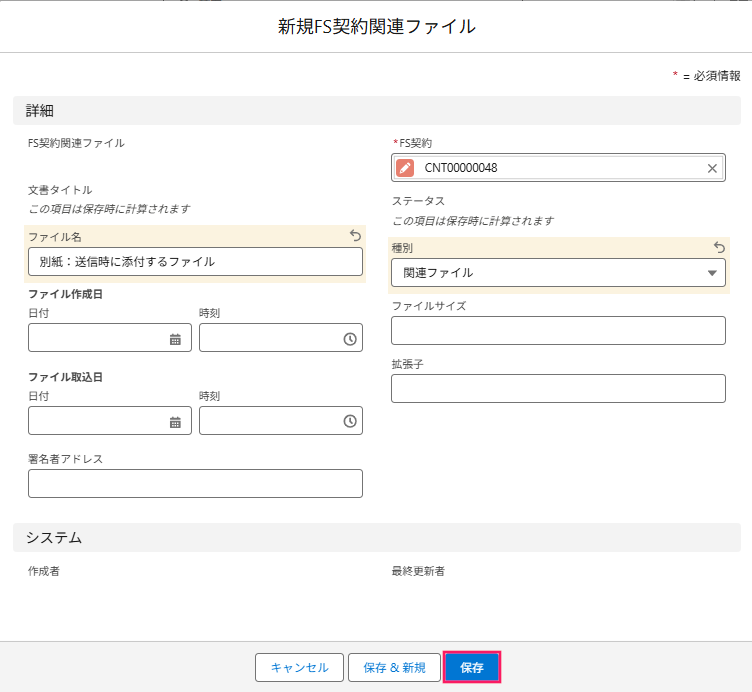The width and height of the screenshot is (752, 692).
Task: Click the ファイル作成日 time field
Action: [281, 338]
